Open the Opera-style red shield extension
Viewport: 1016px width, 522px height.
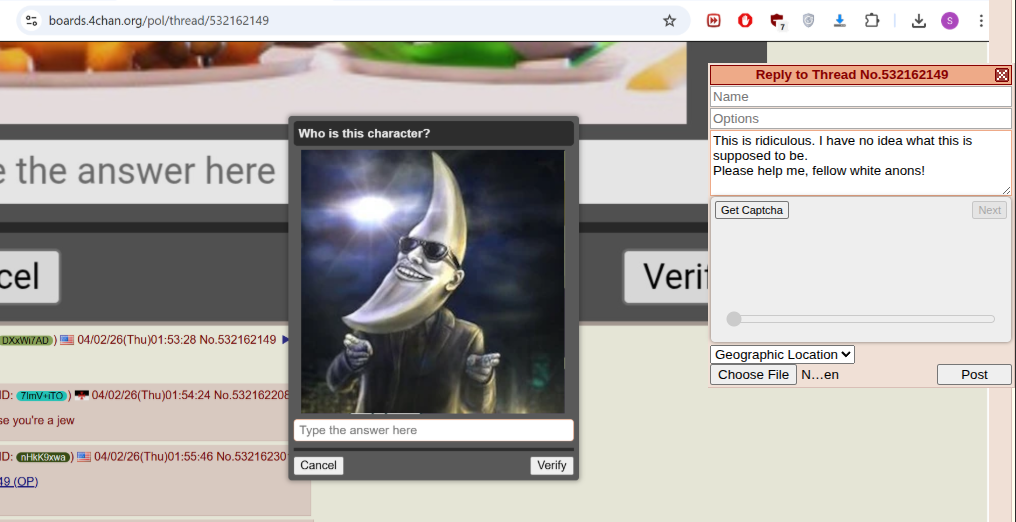[745, 21]
